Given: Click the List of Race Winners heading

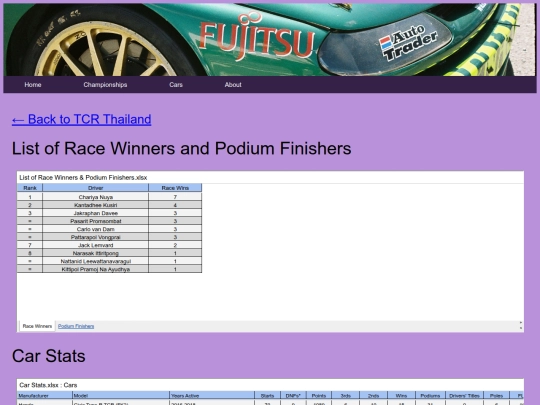Looking at the screenshot, I should click(181, 148).
